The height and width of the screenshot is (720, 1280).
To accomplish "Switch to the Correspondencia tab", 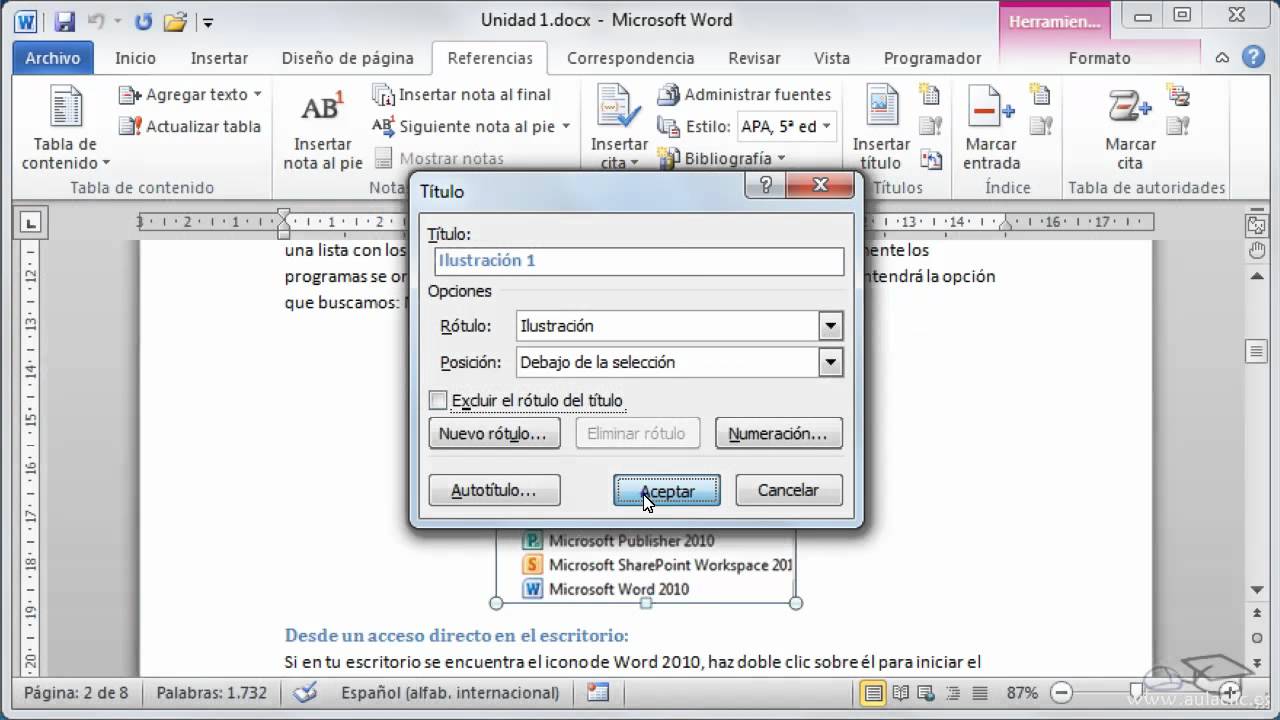I will (630, 58).
